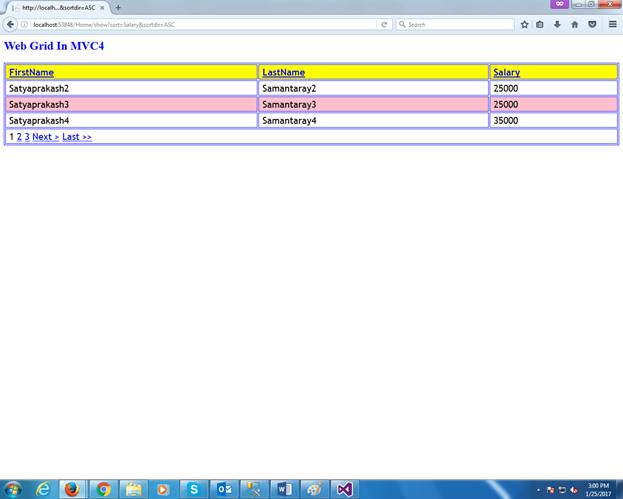The image size is (623, 499).
Task: Click the salary 25000 in Satyaprakash3 row
Action: coord(553,104)
